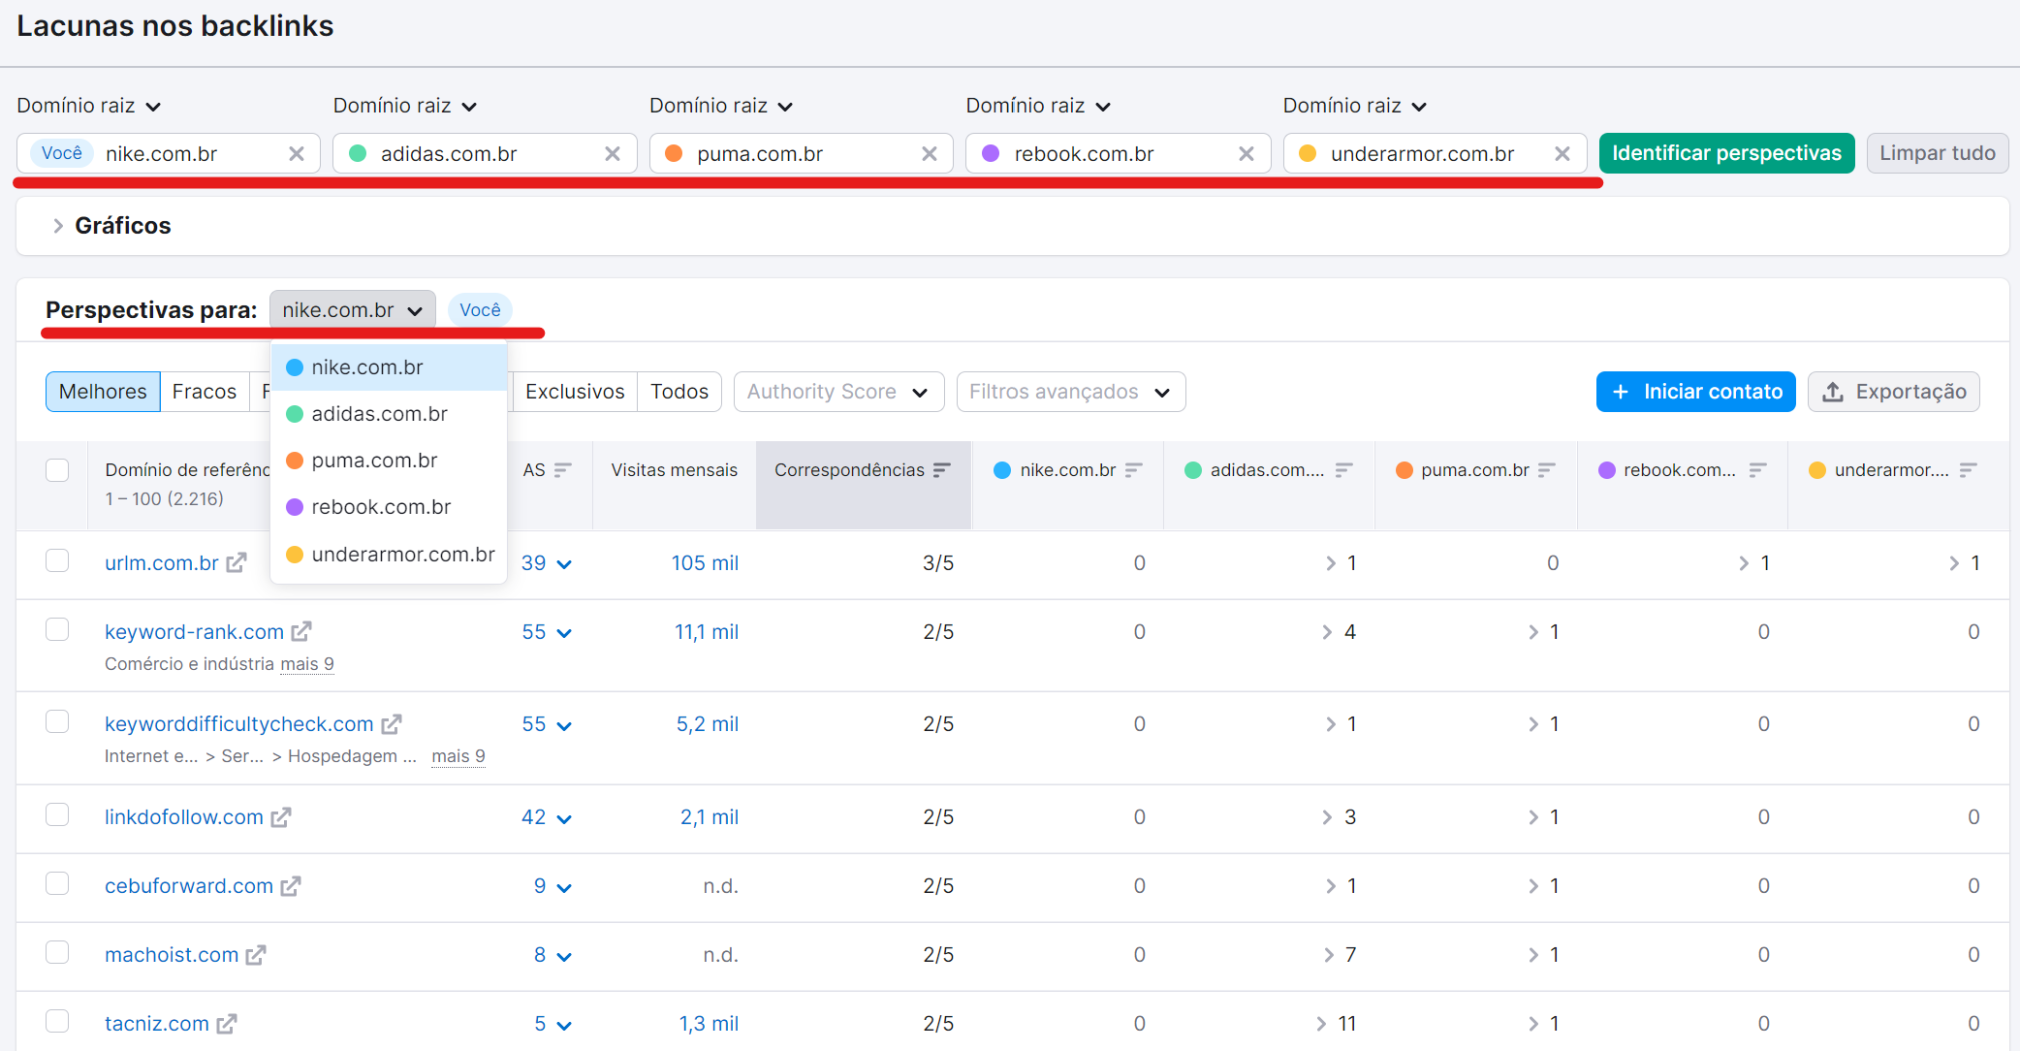Open Domínio raiz dropdown above rebook.com.br
The image size is (2020, 1051).
coord(1038,106)
